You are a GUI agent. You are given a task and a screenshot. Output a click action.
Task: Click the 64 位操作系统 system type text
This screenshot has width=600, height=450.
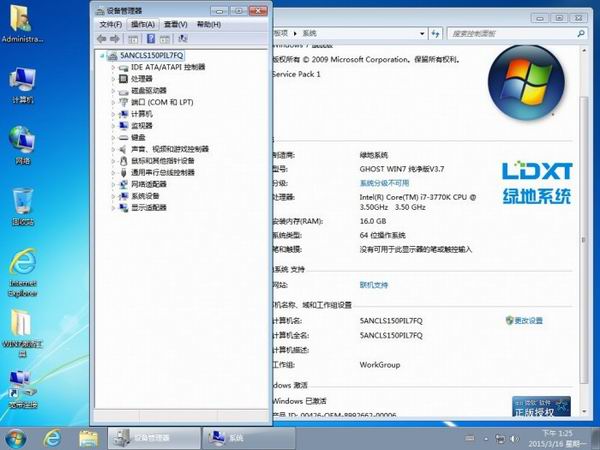pyautogui.click(x=382, y=235)
